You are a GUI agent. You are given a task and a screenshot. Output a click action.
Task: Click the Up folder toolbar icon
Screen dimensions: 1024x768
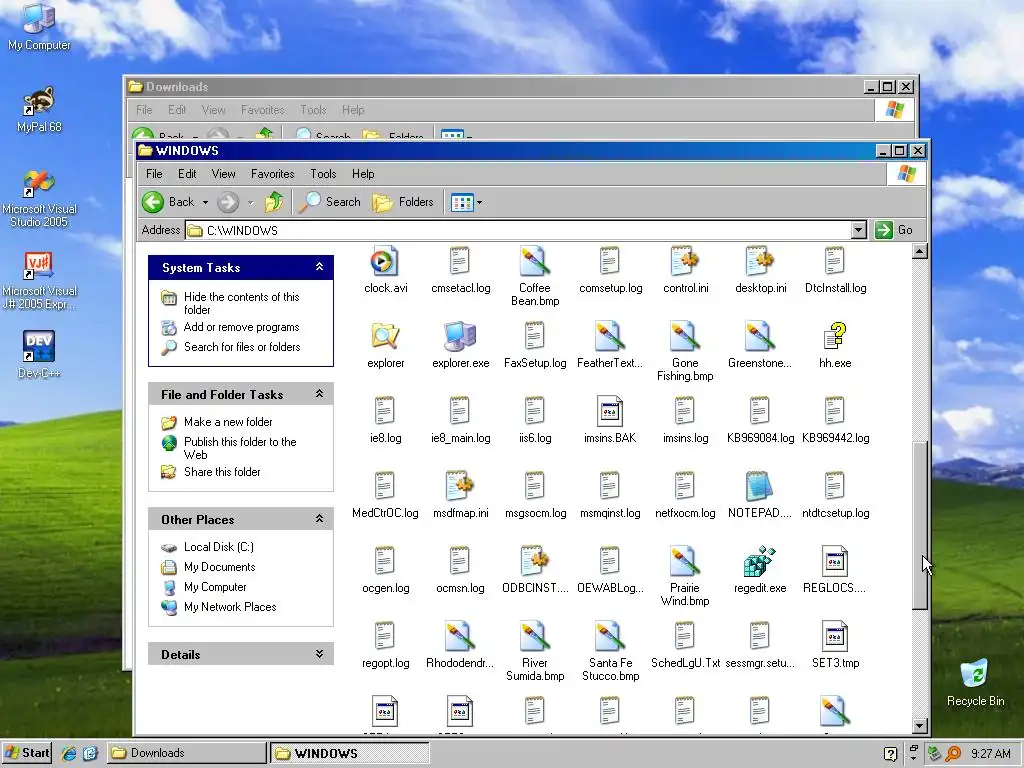[274, 202]
